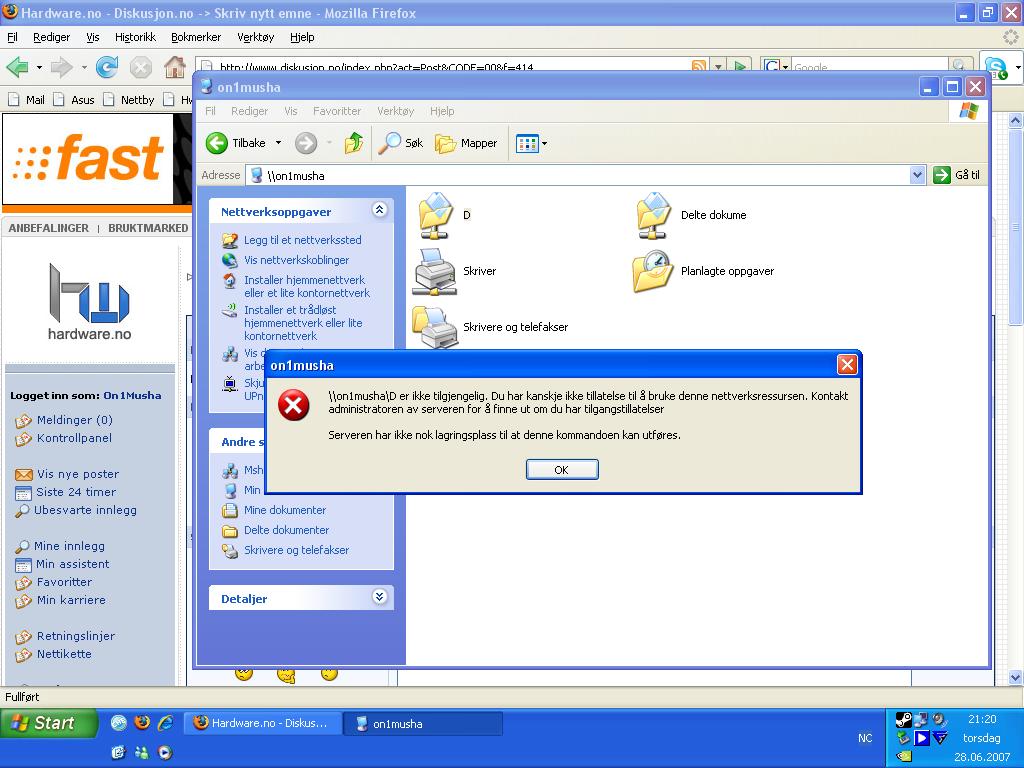Image resolution: width=1024 pixels, height=768 pixels.
Task: Open the Planlagte oppgaver folder
Action: point(703,271)
